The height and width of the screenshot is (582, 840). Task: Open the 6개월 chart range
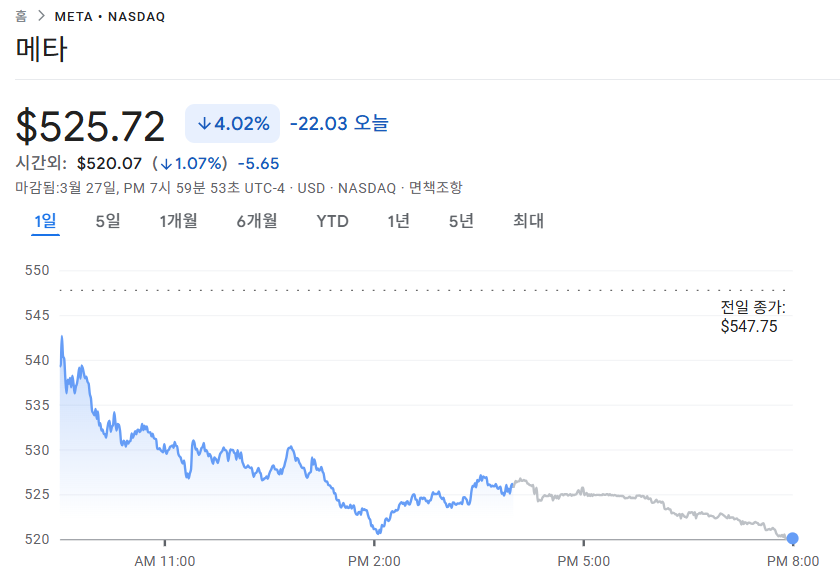click(257, 221)
